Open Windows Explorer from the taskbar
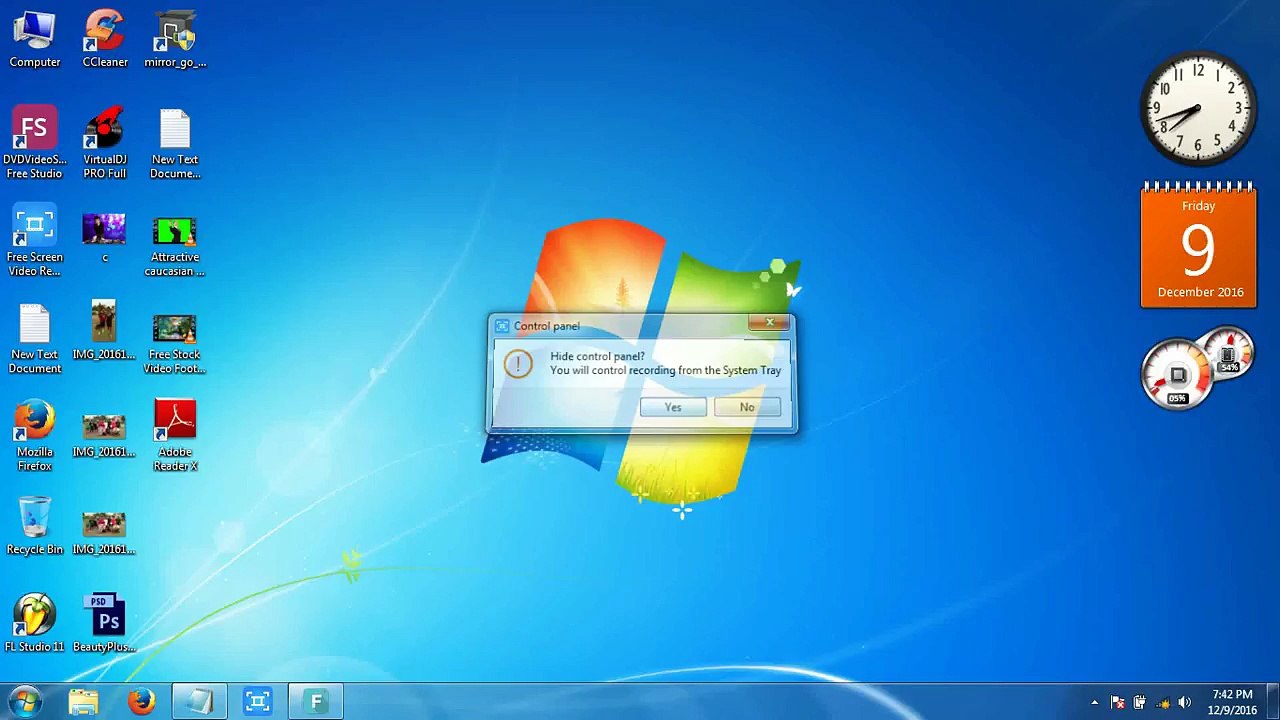Screen dimensions: 1280x720 tap(84, 702)
